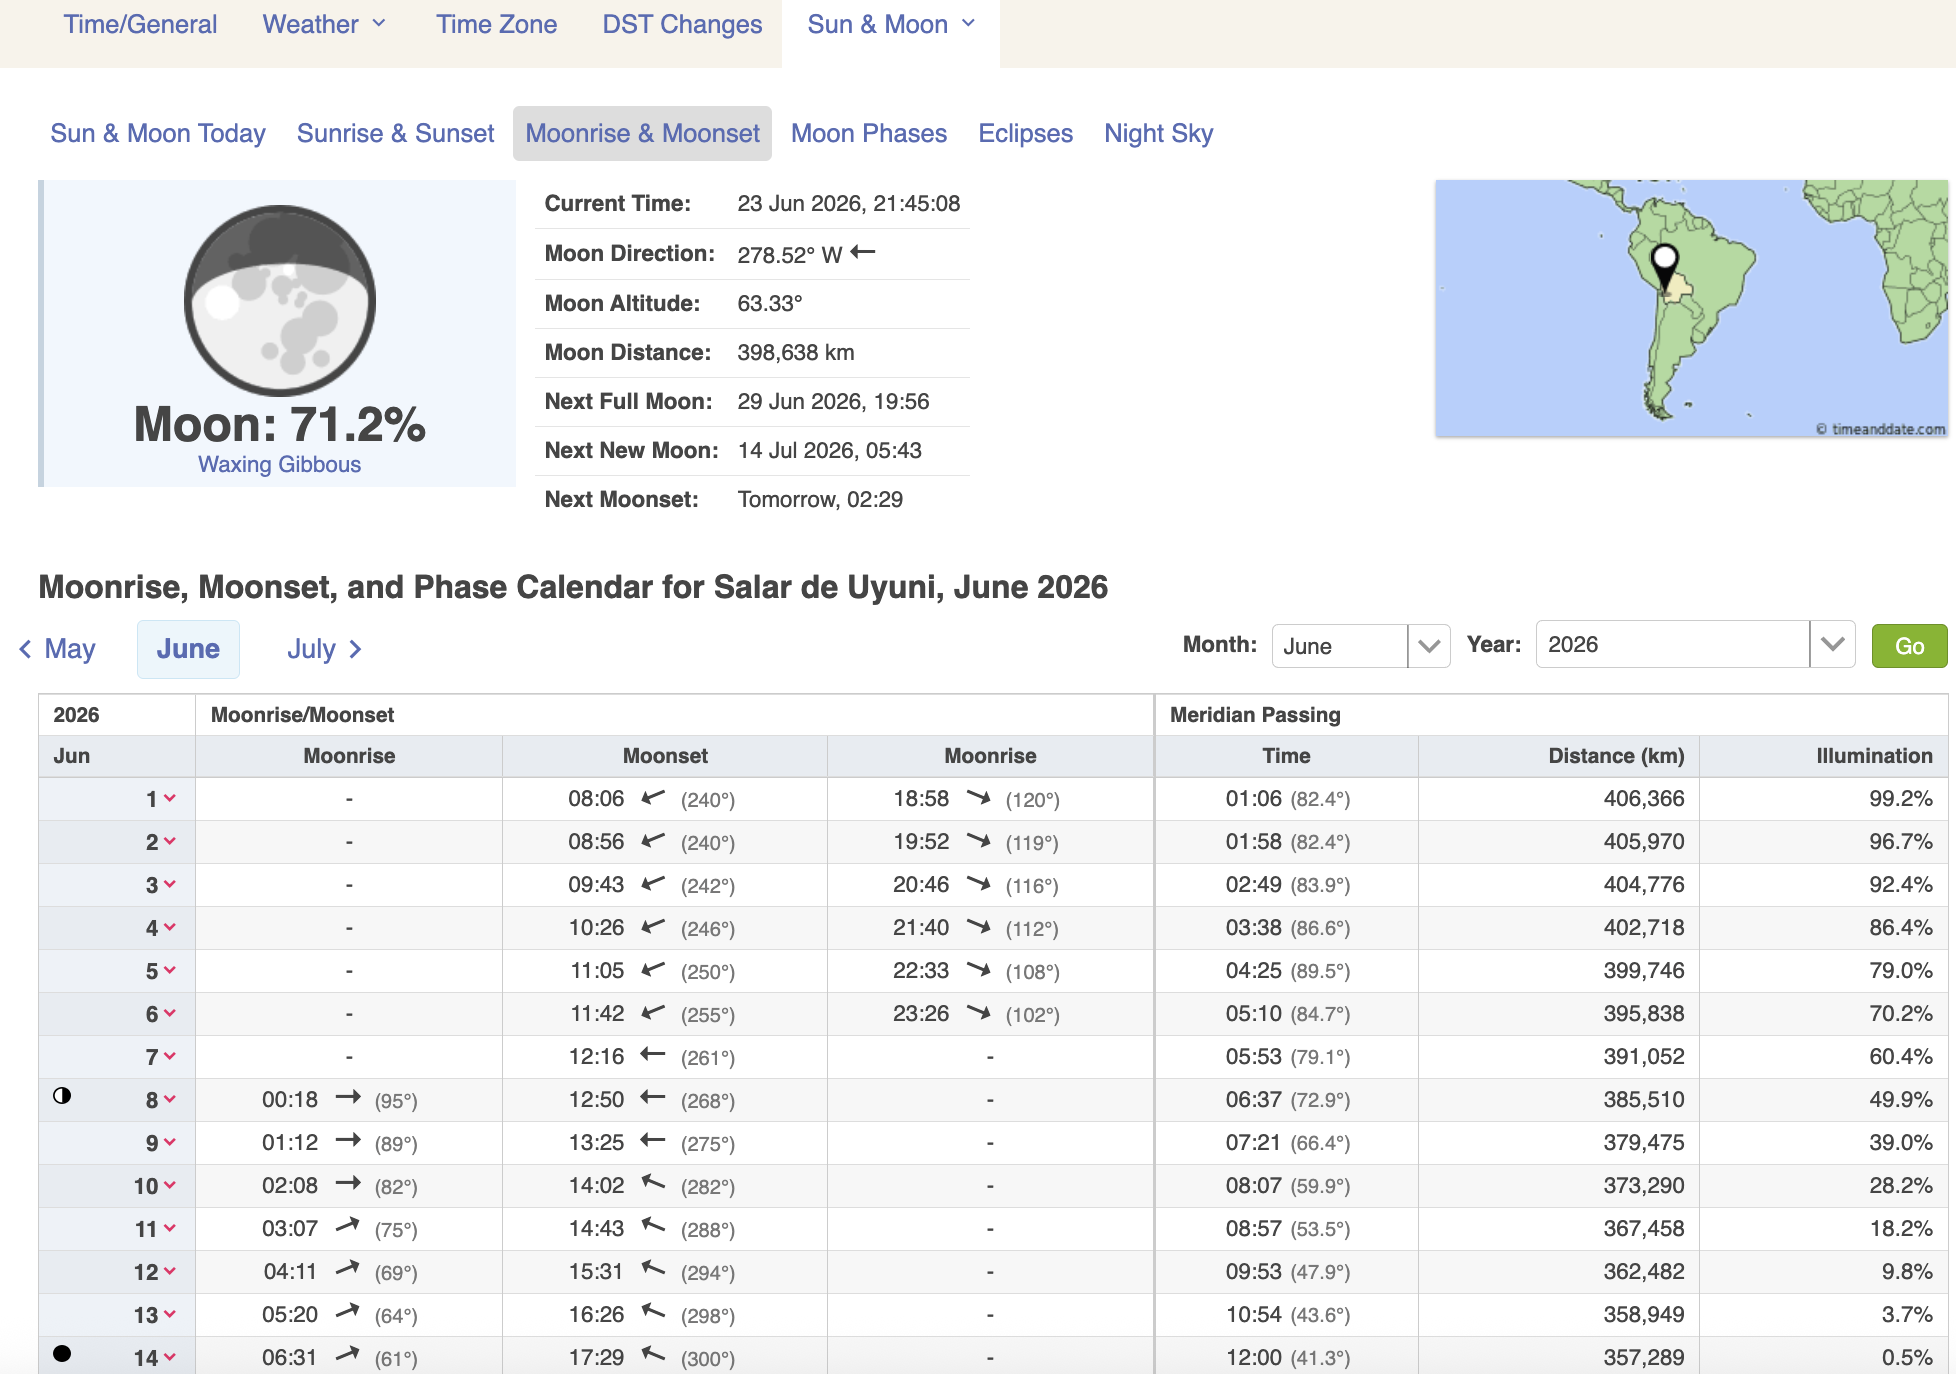Click the new moon icon on Jun 14

tap(62, 1354)
